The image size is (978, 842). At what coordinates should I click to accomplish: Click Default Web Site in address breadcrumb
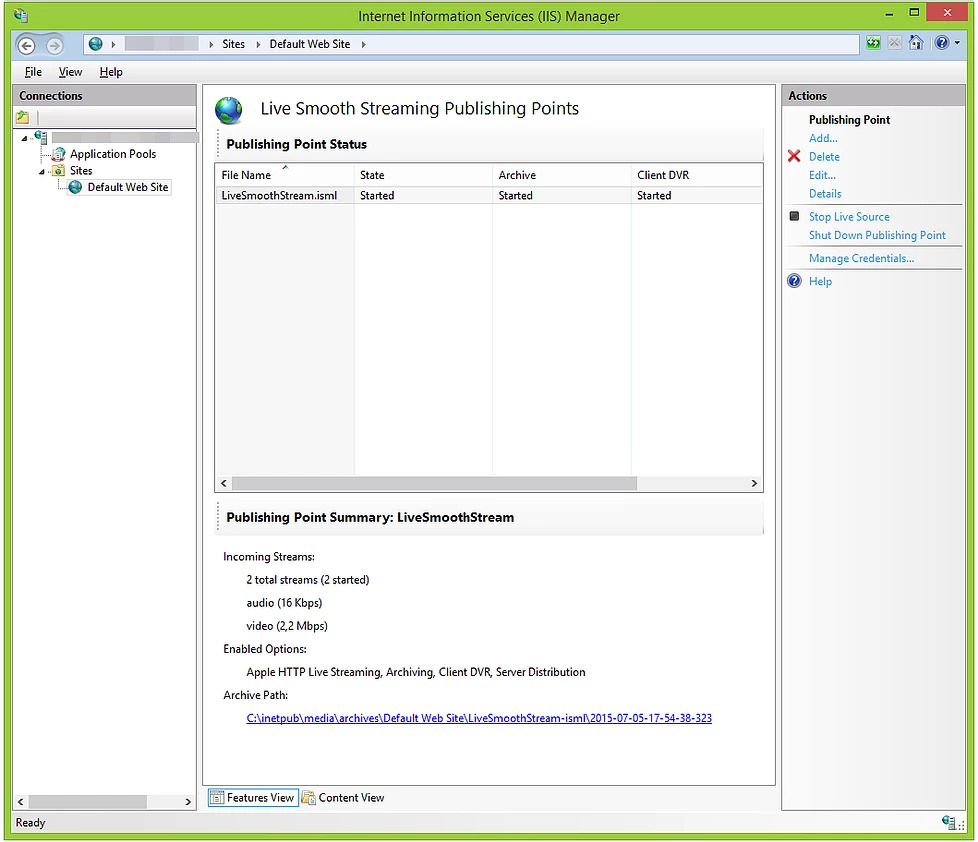point(309,44)
